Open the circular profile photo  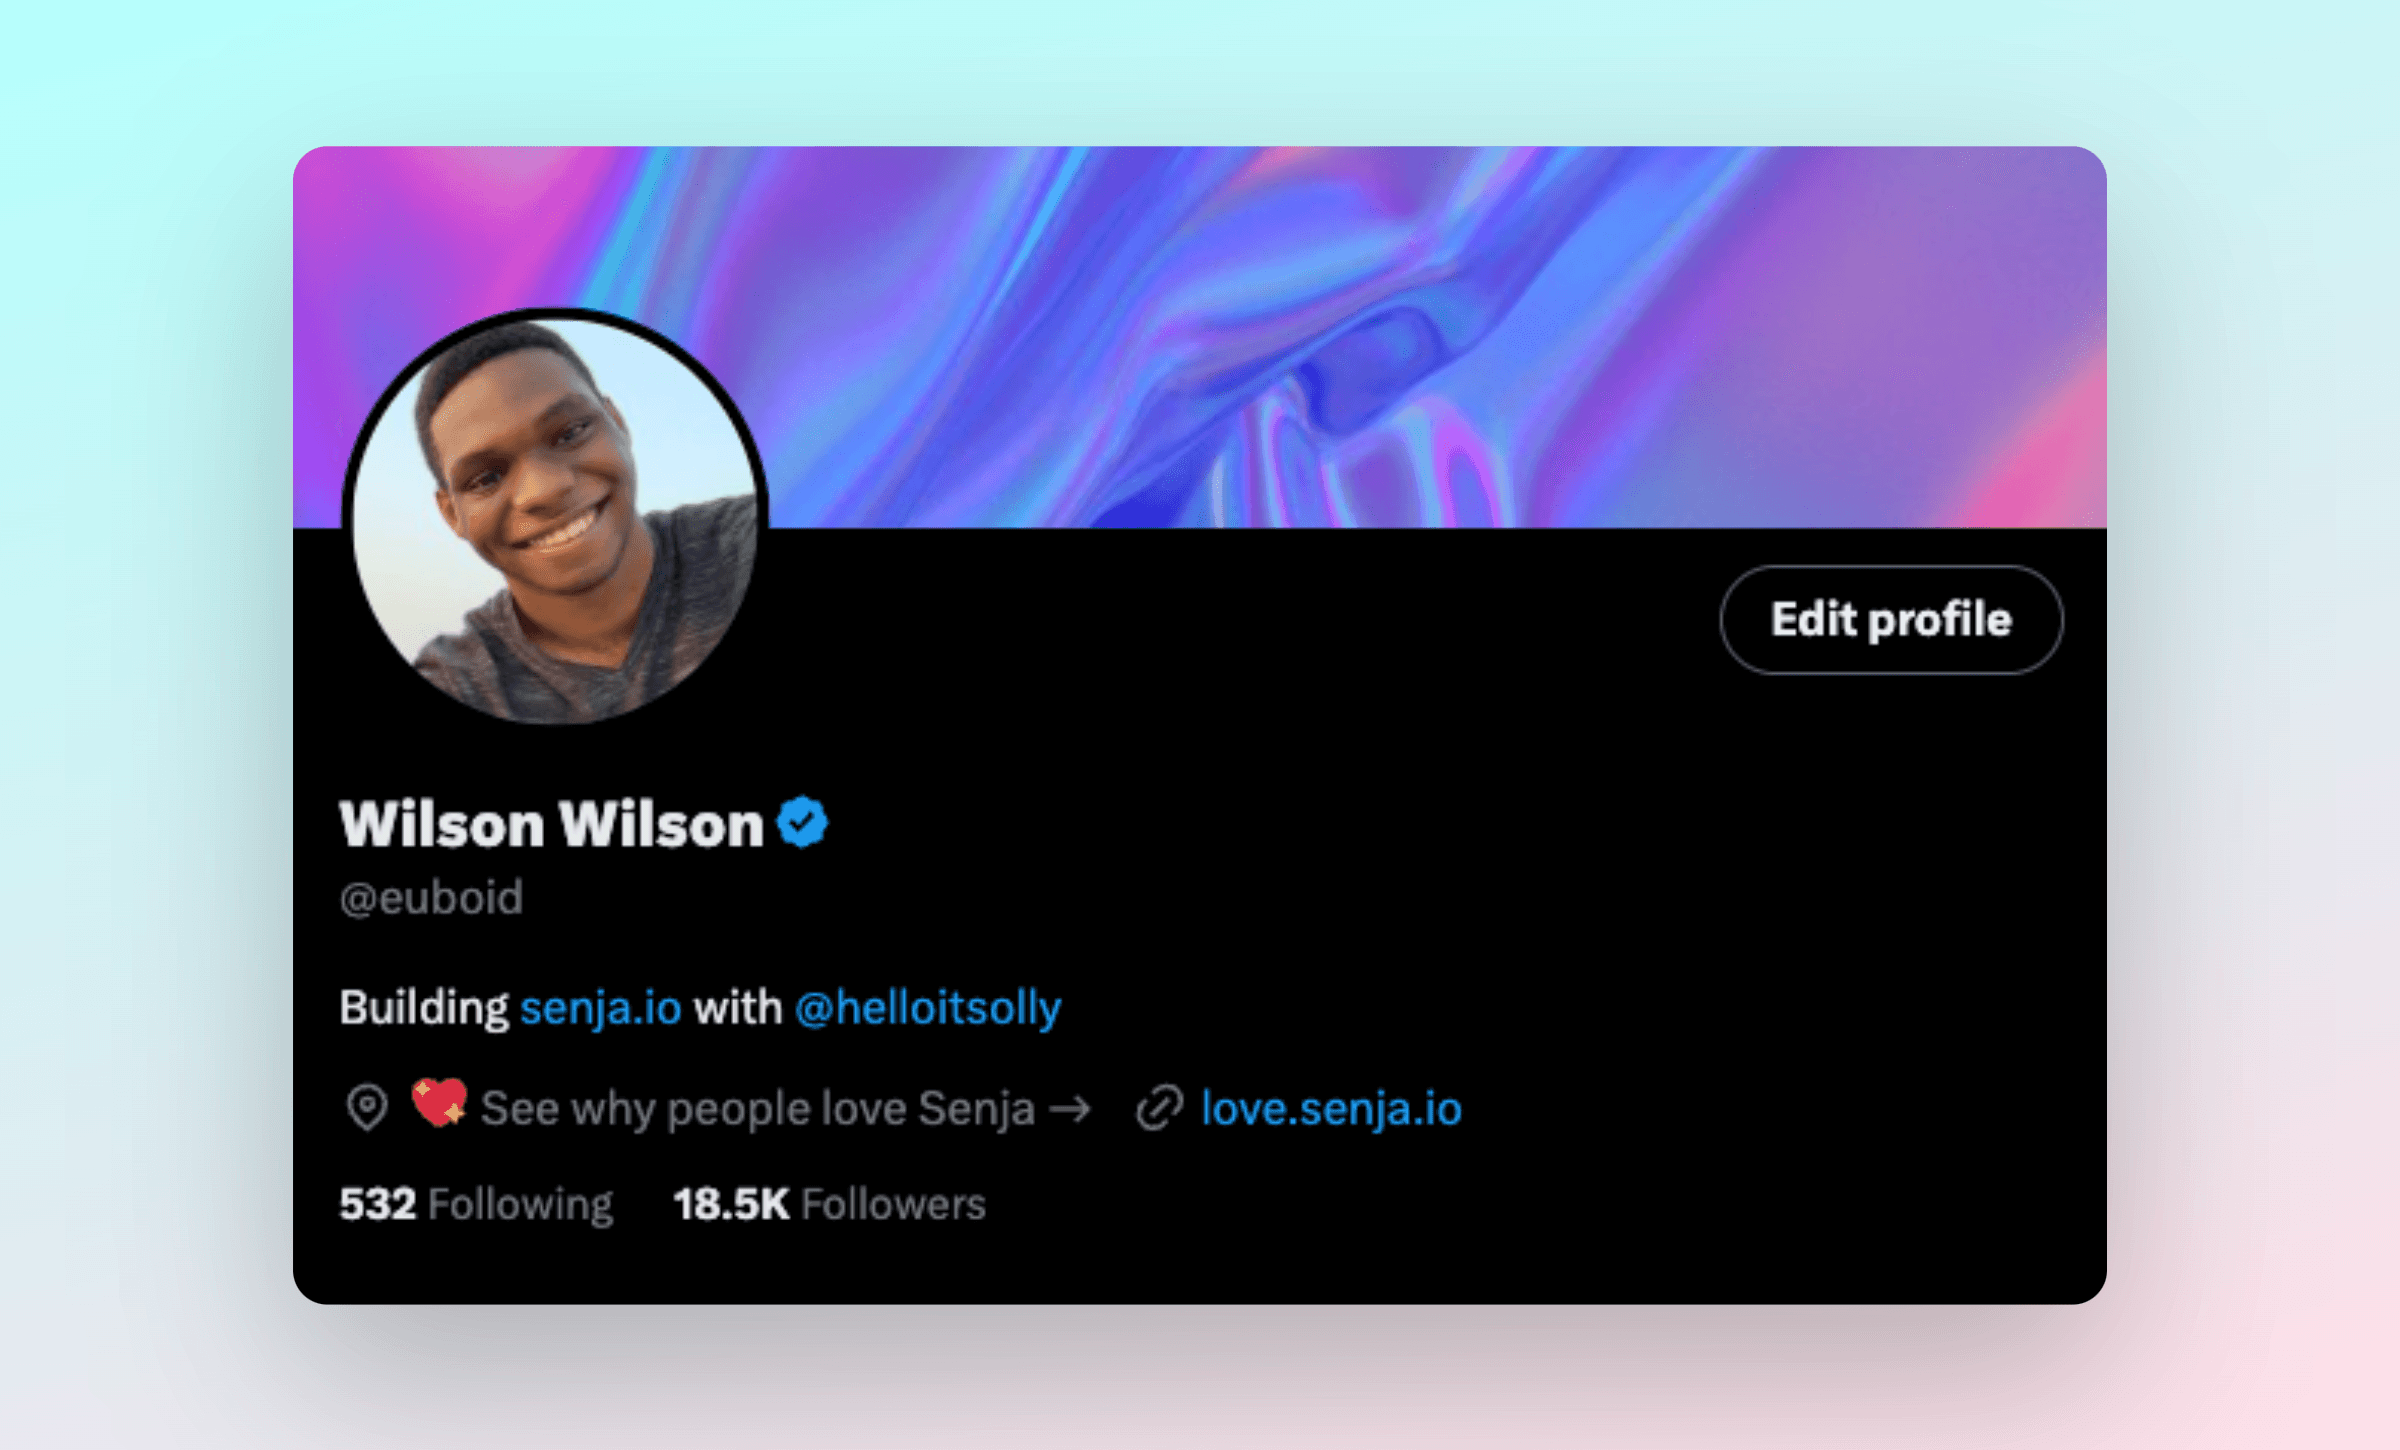tap(555, 518)
